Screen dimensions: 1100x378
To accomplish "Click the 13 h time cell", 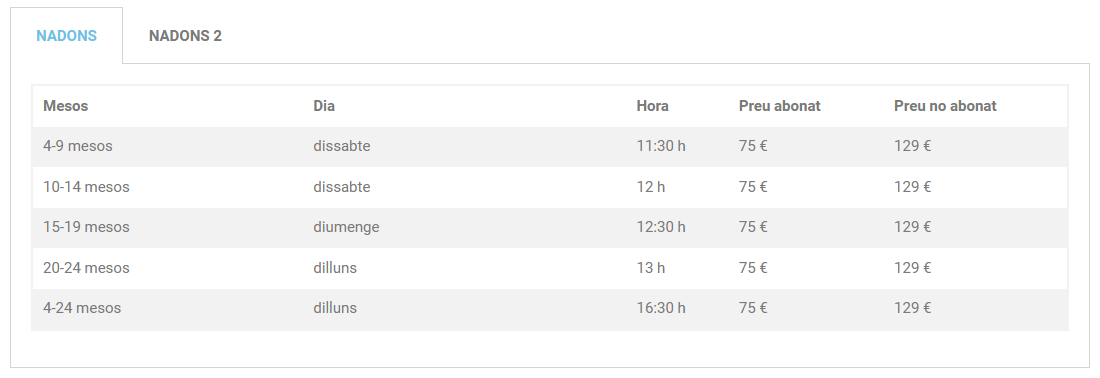I will 650,268.
